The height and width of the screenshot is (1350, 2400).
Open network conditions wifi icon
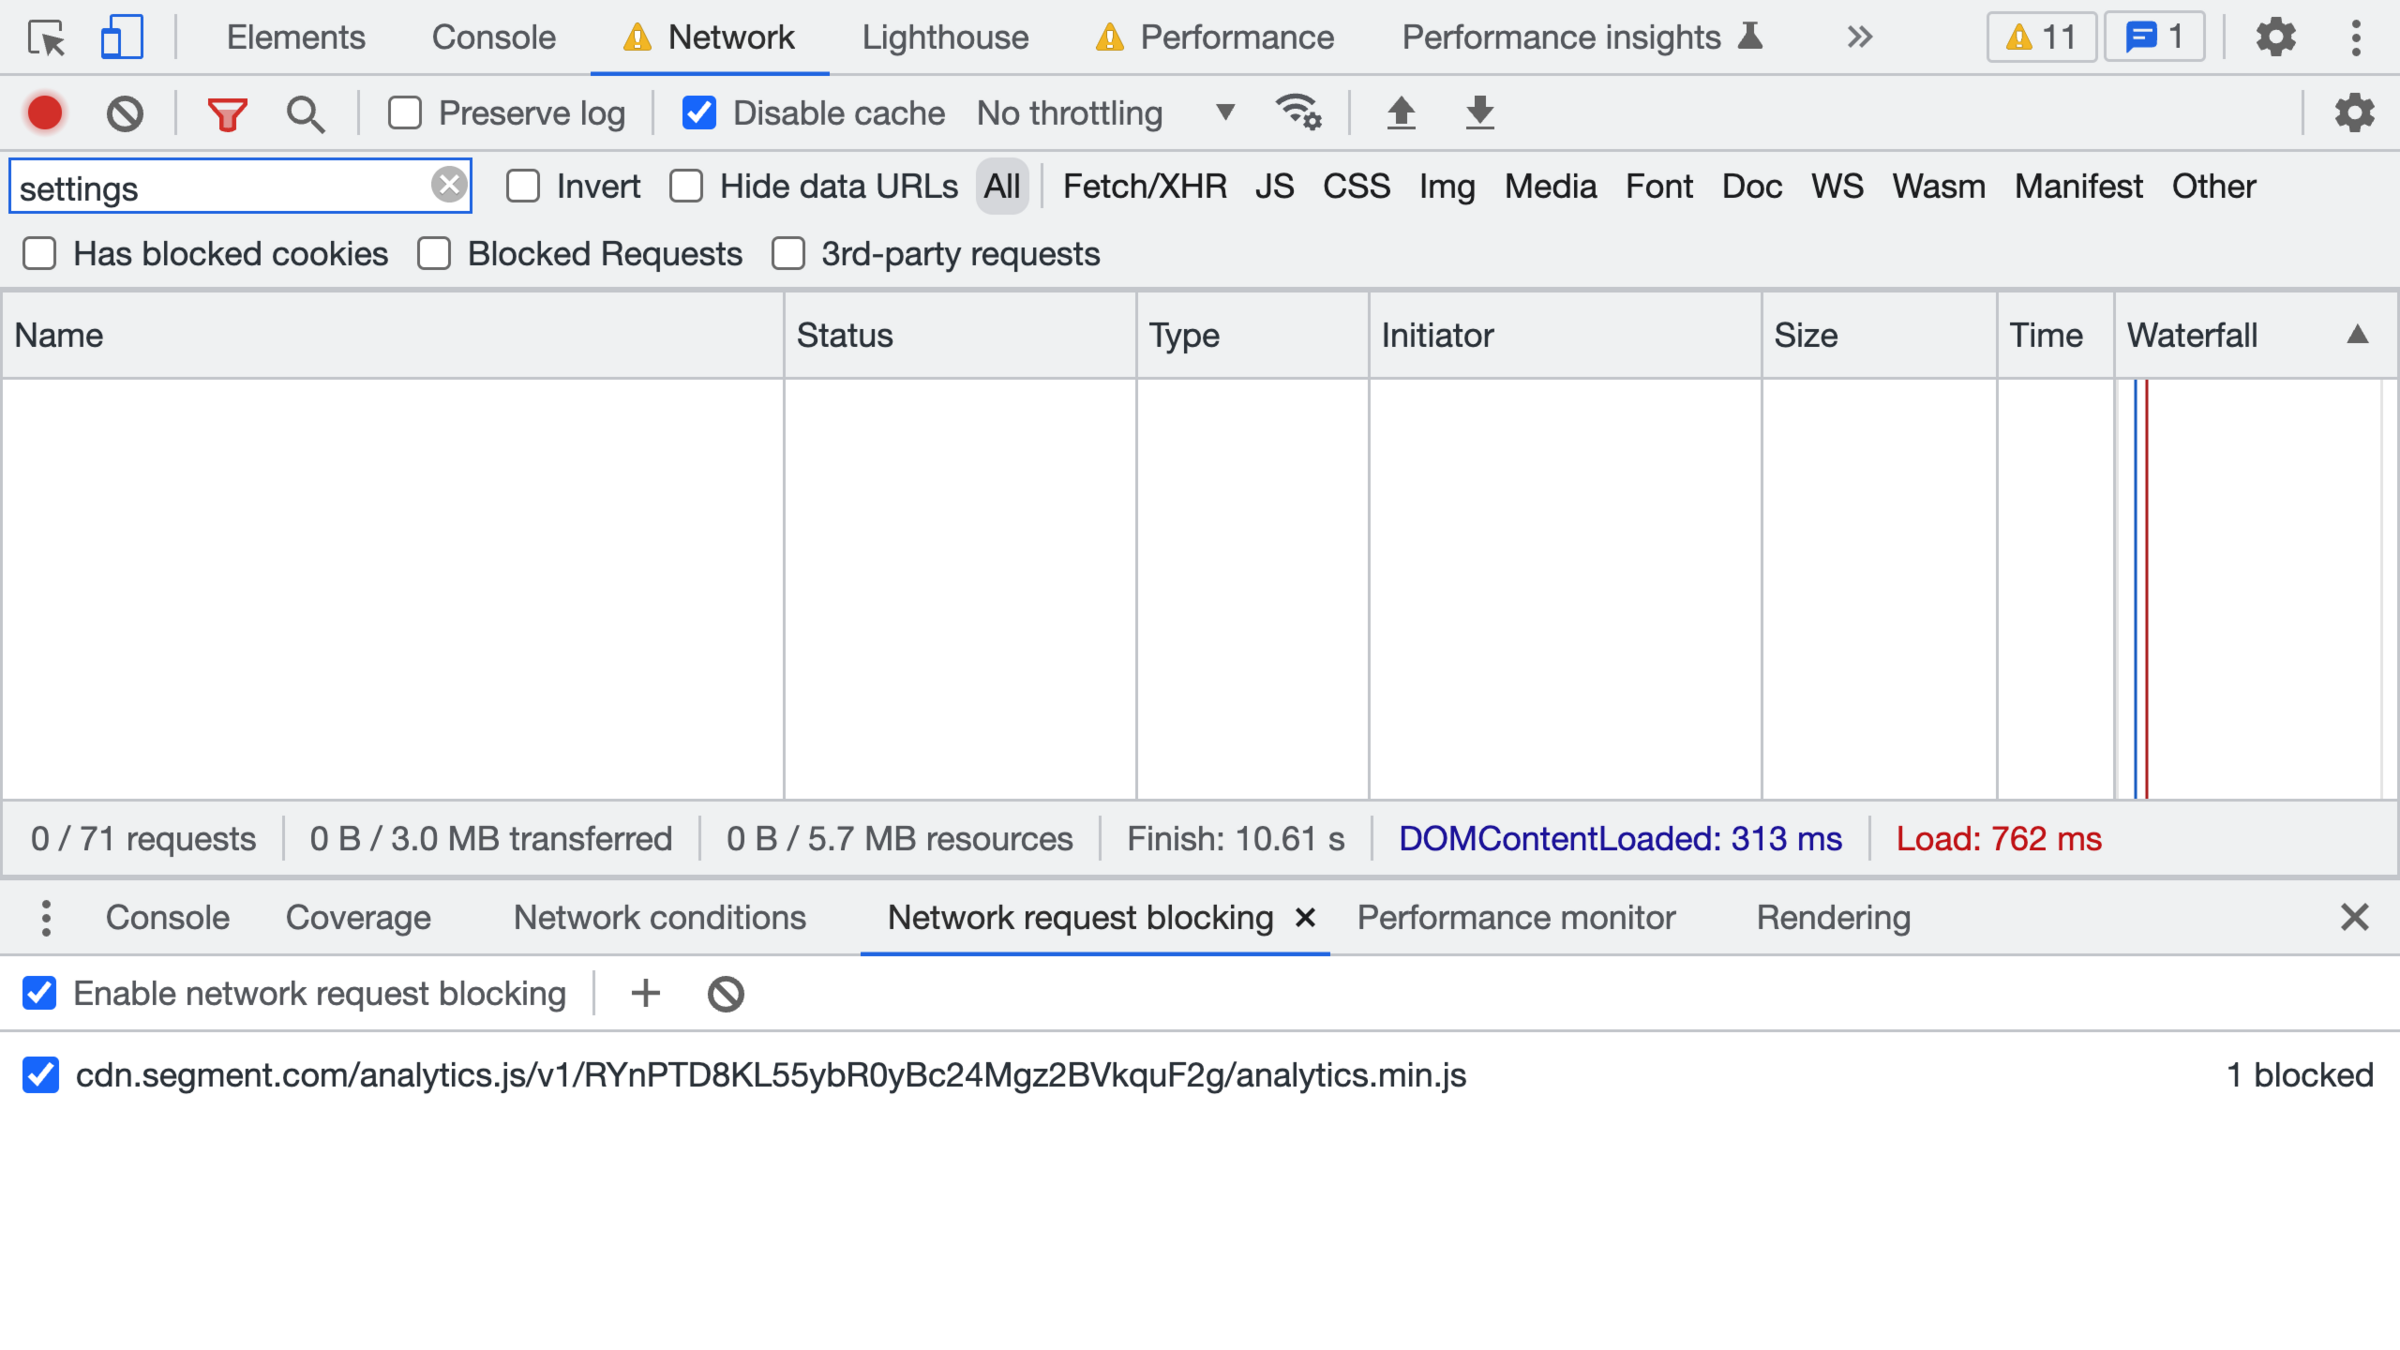point(1298,113)
